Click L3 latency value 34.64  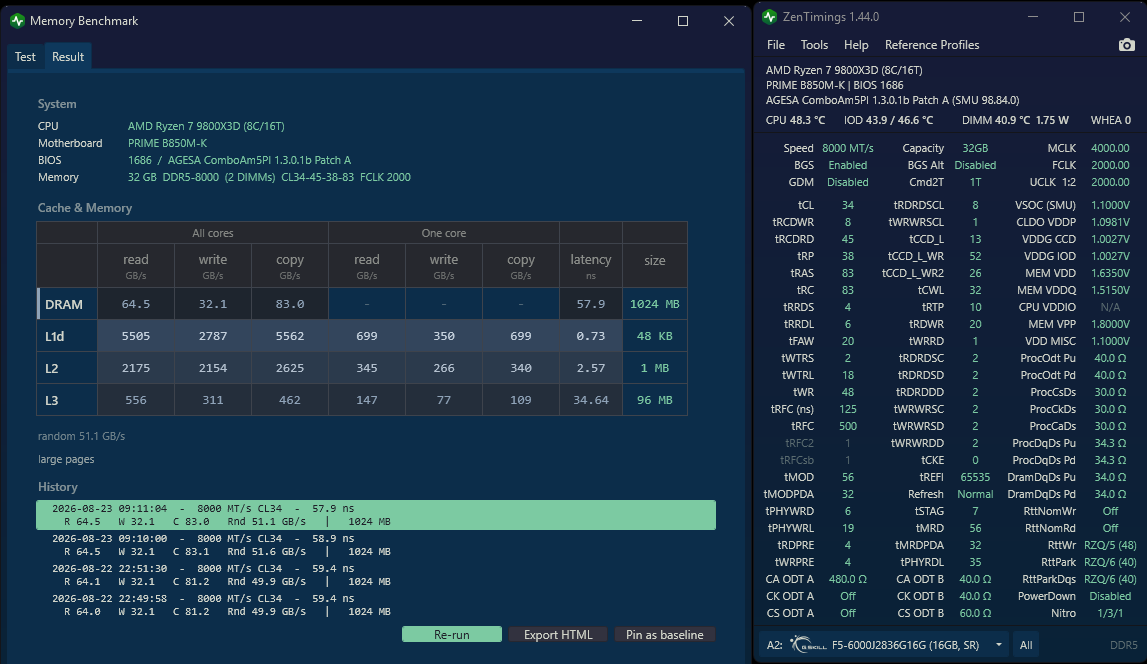590,400
